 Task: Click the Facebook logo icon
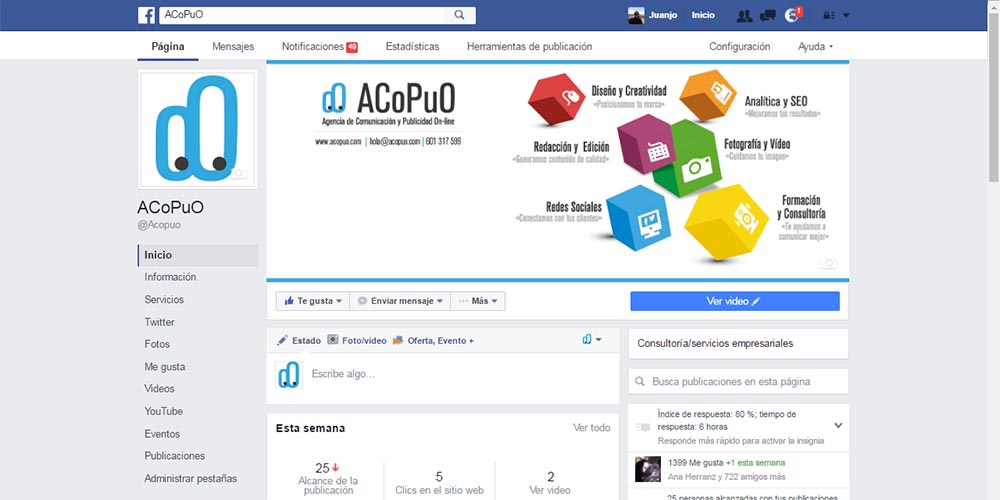(146, 15)
